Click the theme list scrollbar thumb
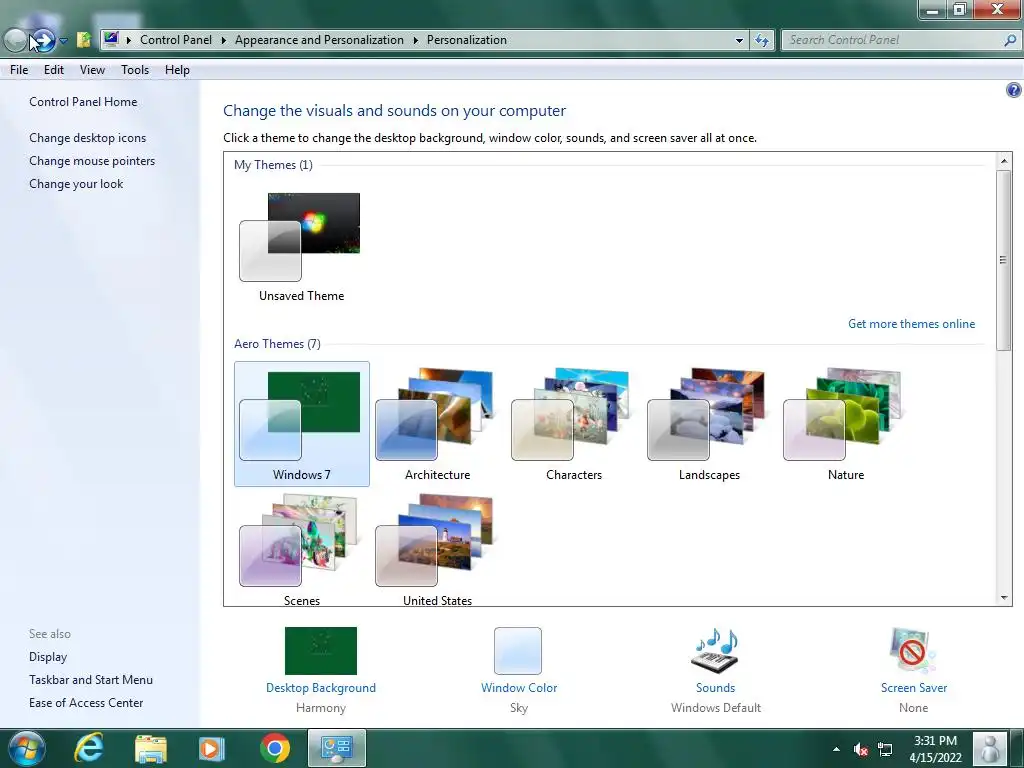 coord(1004,260)
